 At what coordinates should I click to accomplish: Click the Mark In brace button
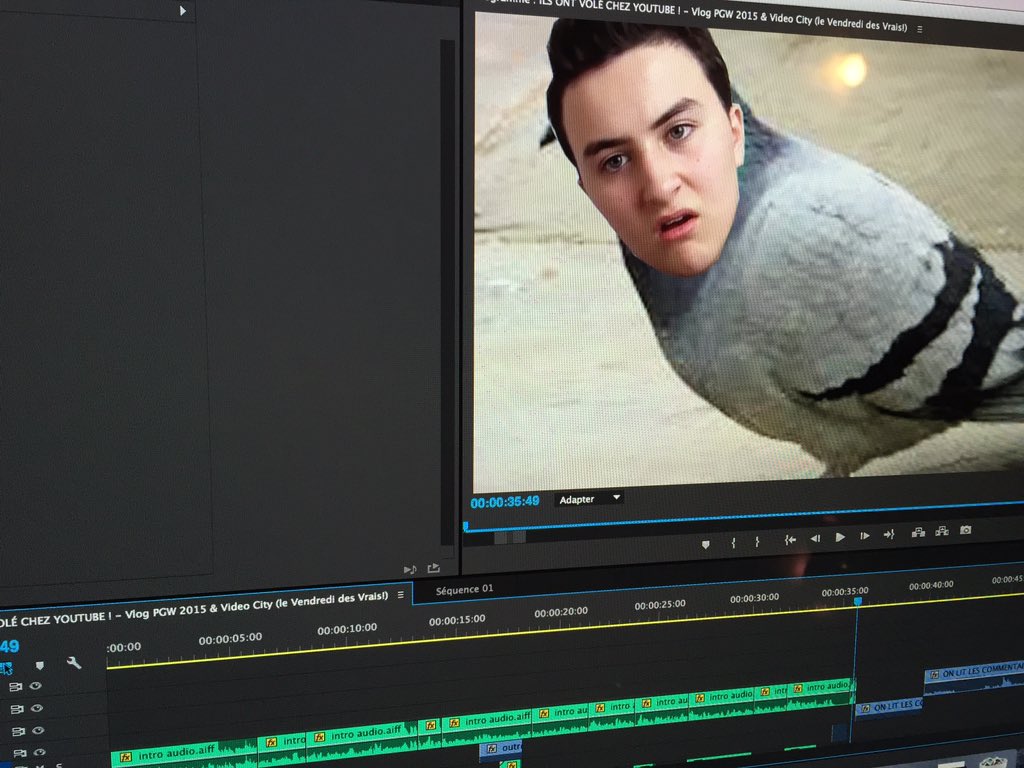(x=733, y=542)
